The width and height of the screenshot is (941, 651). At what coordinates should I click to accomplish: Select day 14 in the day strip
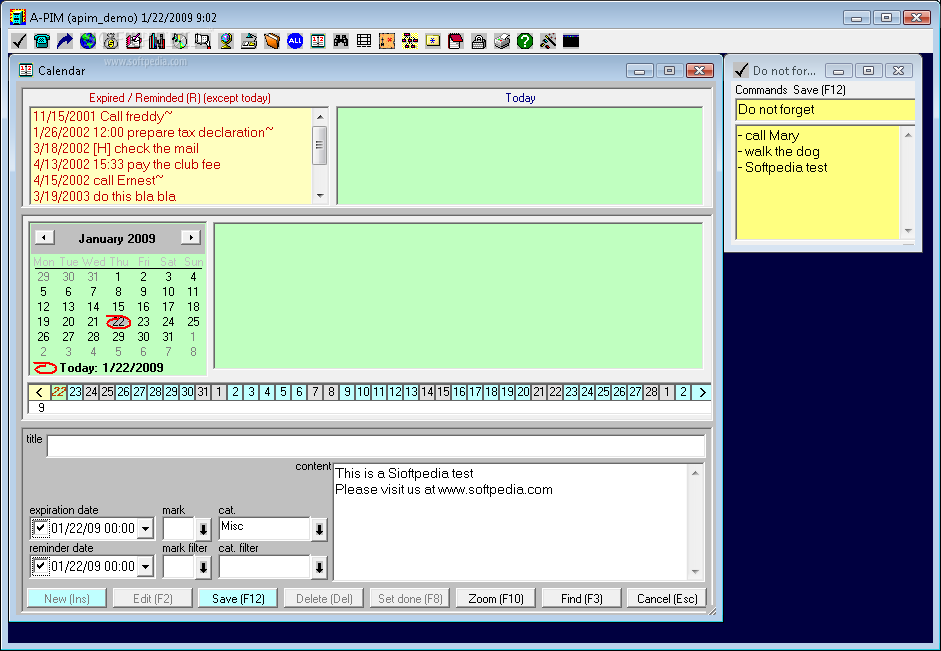coord(427,392)
